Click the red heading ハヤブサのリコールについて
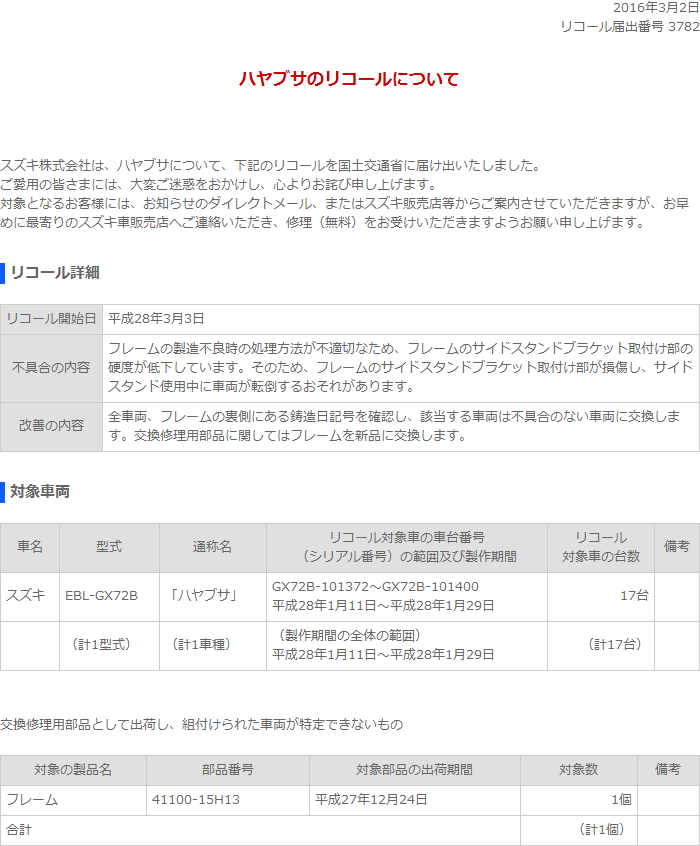Image resolution: width=700 pixels, height=846 pixels. (349, 79)
